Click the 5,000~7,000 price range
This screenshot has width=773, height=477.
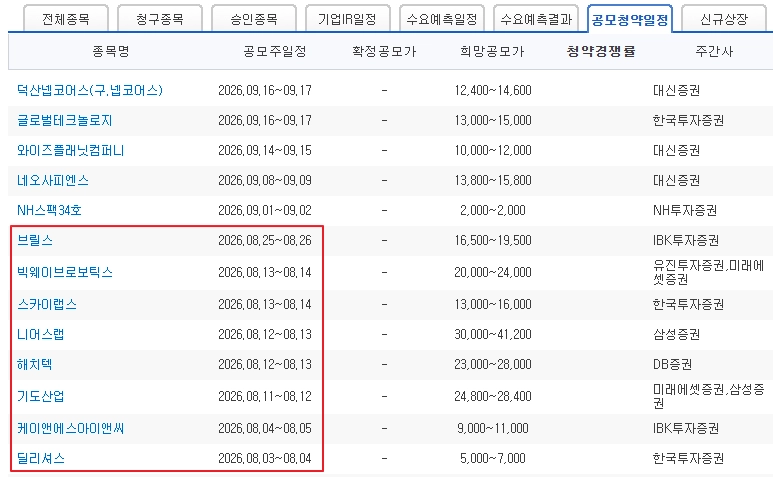coord(493,459)
